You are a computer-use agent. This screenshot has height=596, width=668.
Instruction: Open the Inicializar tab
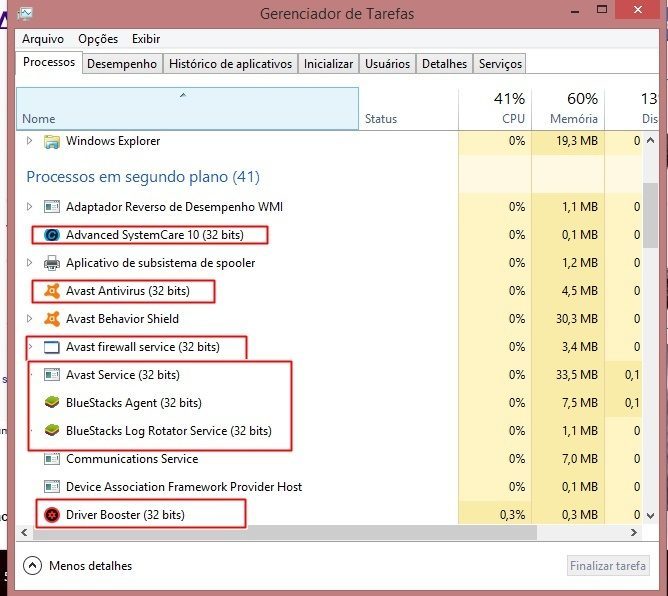[x=328, y=64]
